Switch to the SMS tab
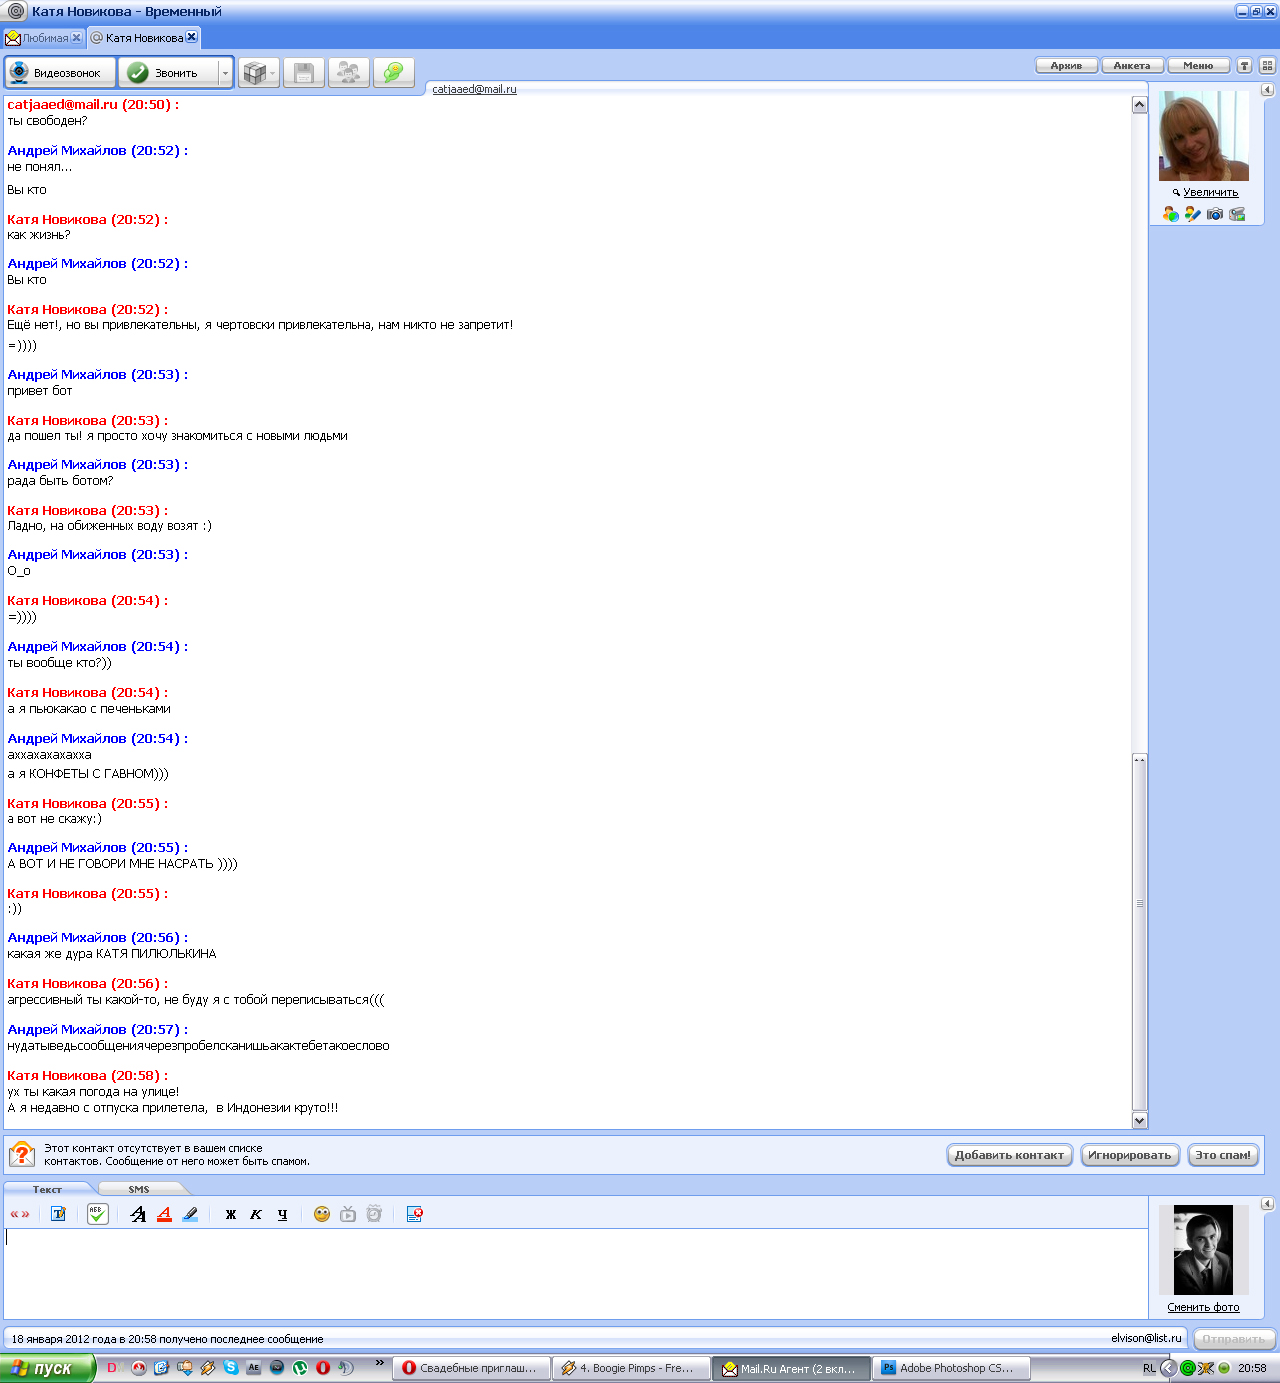 [139, 1189]
